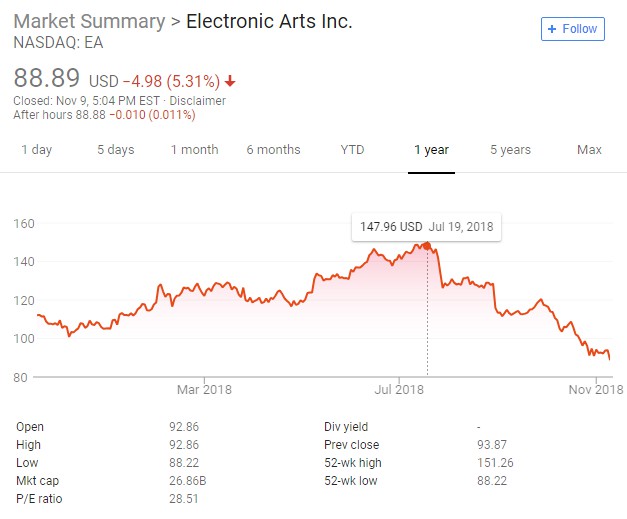
Task: Click the plus icon on Follow
Action: click(553, 29)
